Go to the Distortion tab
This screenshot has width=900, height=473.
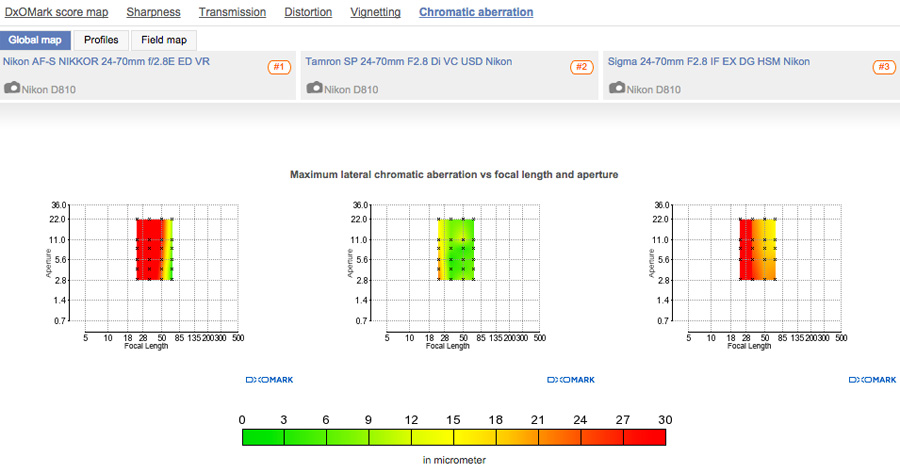[x=308, y=12]
